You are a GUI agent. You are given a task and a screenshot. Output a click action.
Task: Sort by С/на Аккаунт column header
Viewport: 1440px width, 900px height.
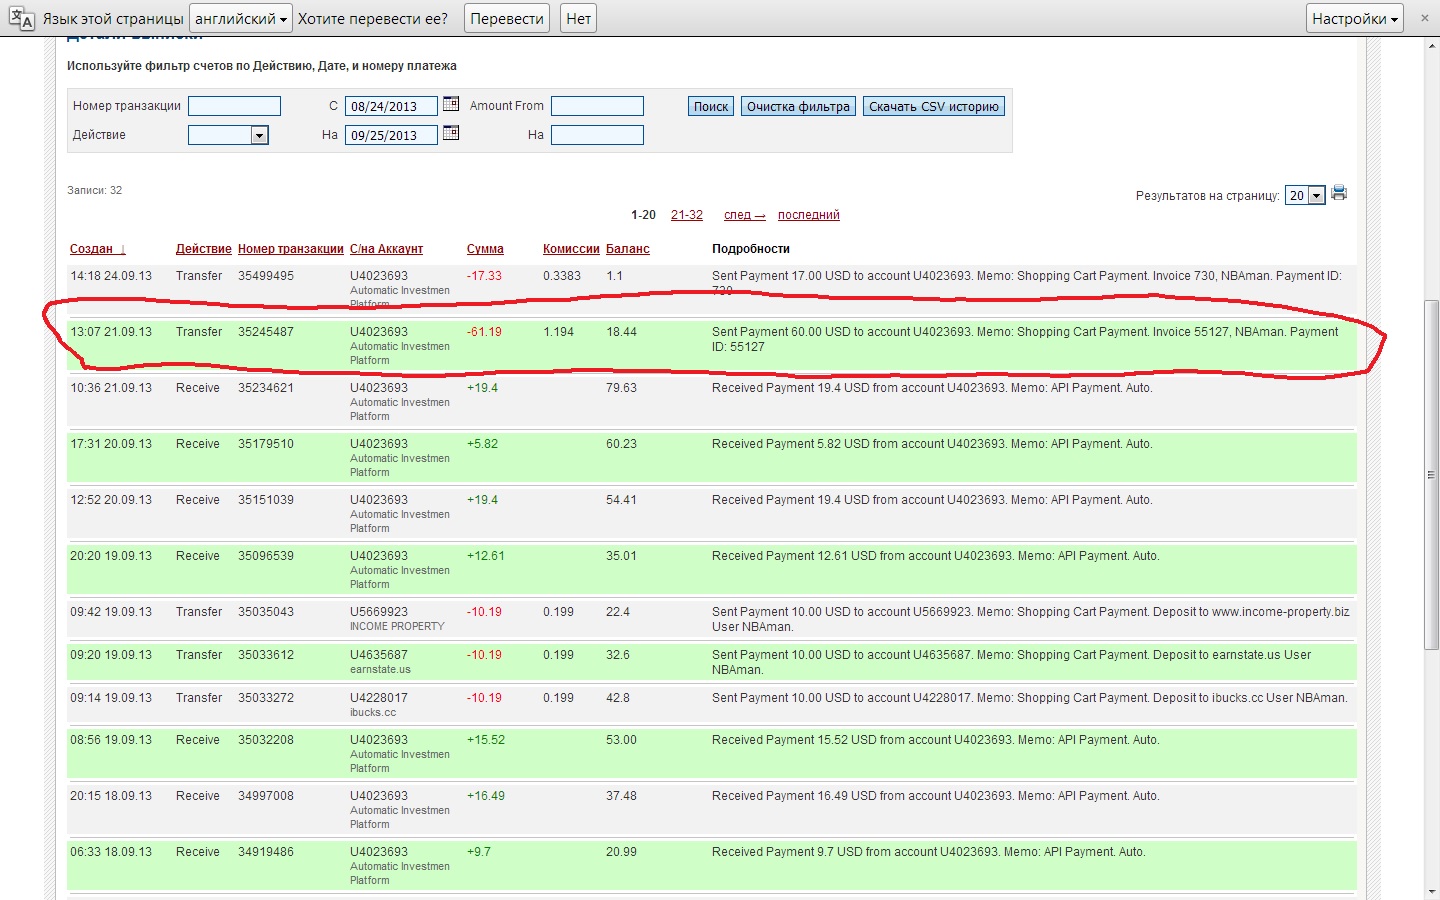tap(386, 249)
